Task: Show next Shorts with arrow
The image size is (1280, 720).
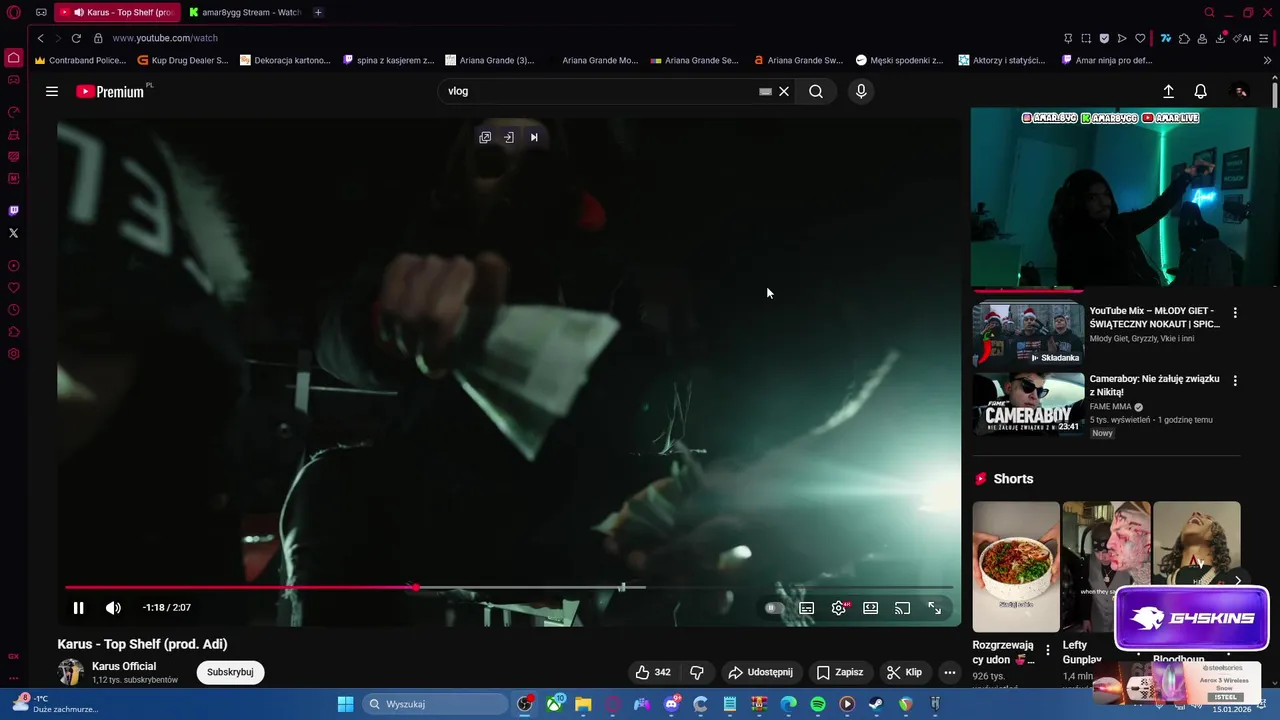Action: [x=1237, y=580]
